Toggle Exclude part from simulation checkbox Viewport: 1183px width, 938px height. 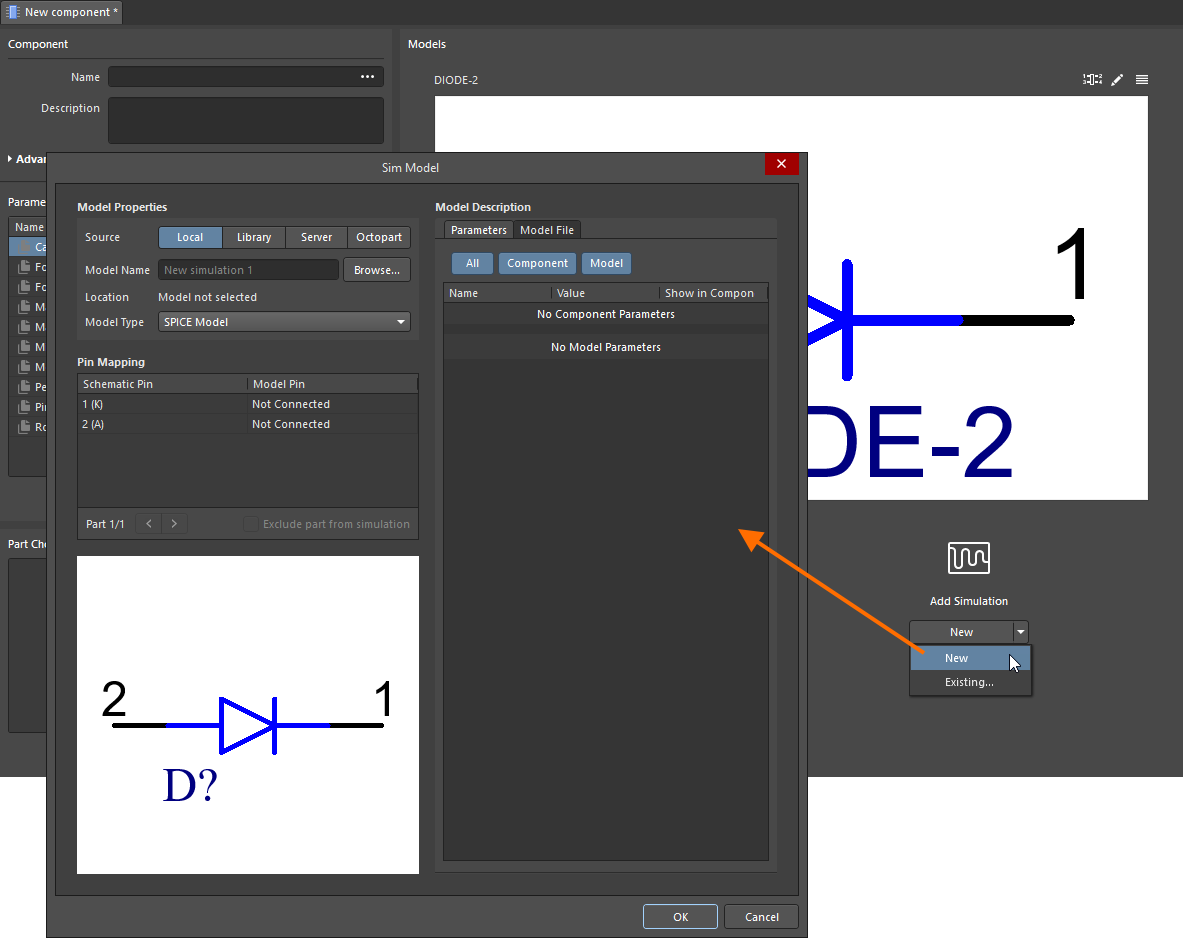click(x=251, y=524)
